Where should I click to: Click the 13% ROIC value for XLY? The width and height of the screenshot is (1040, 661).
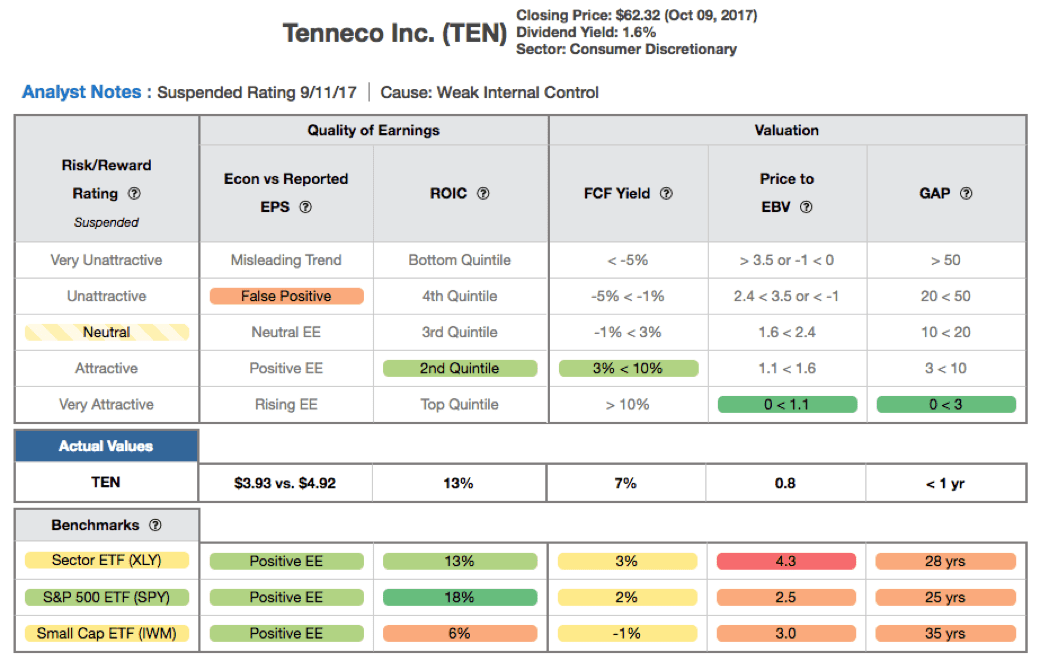coord(460,562)
